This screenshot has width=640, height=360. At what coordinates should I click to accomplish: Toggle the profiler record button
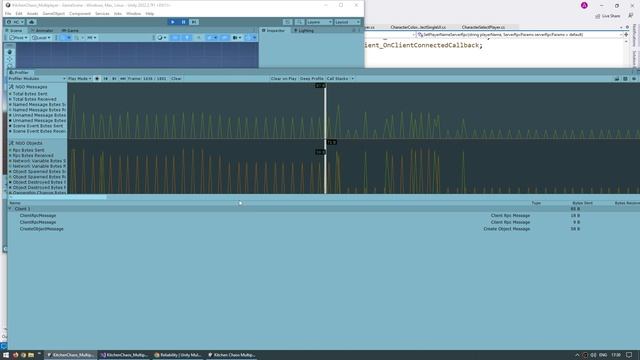click(97, 78)
